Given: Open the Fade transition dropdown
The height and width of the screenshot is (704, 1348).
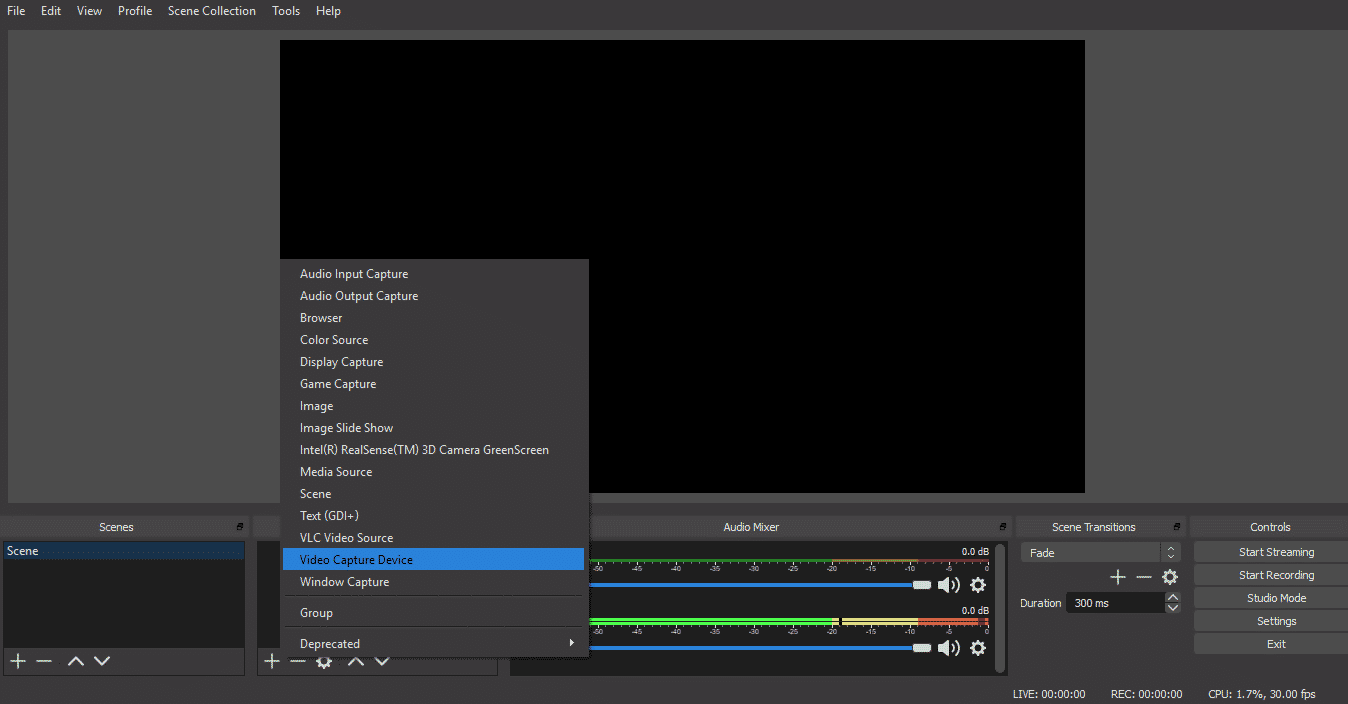Looking at the screenshot, I should point(1100,552).
